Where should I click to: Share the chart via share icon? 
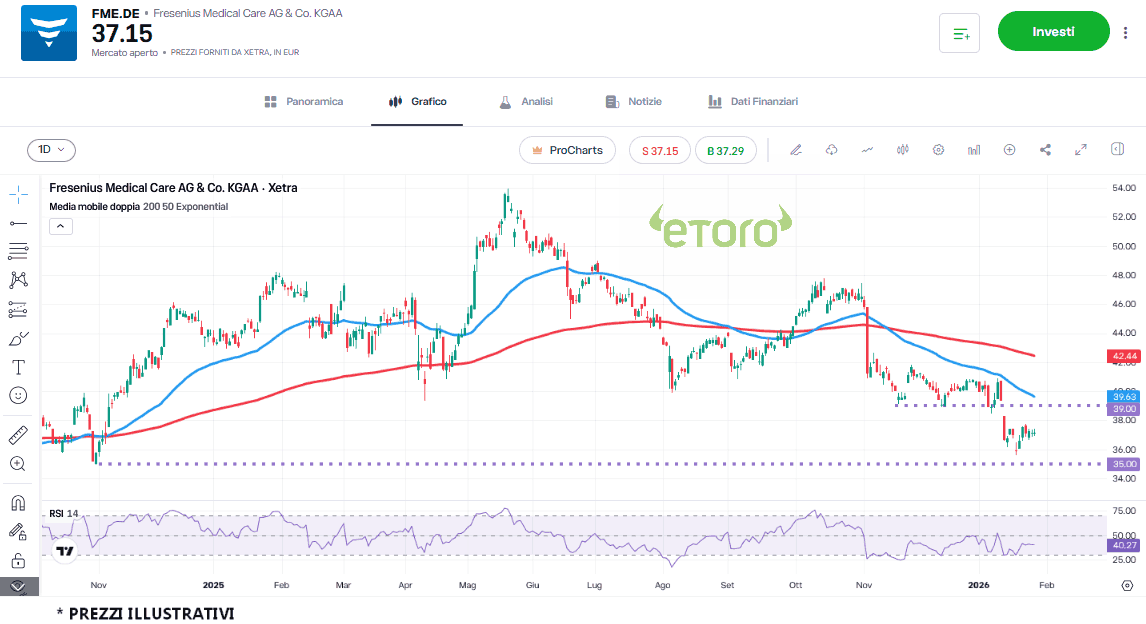tap(1045, 150)
